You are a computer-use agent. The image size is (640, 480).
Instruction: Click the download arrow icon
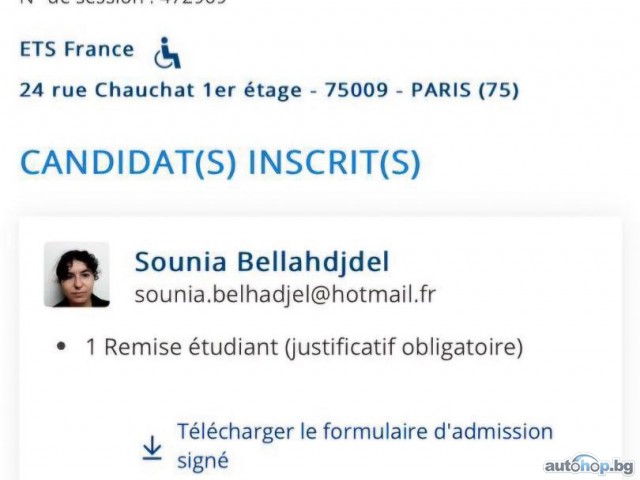coord(152,448)
